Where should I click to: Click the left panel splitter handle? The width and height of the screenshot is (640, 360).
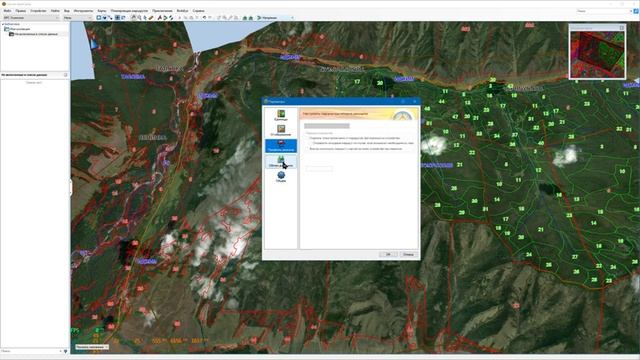[71, 188]
